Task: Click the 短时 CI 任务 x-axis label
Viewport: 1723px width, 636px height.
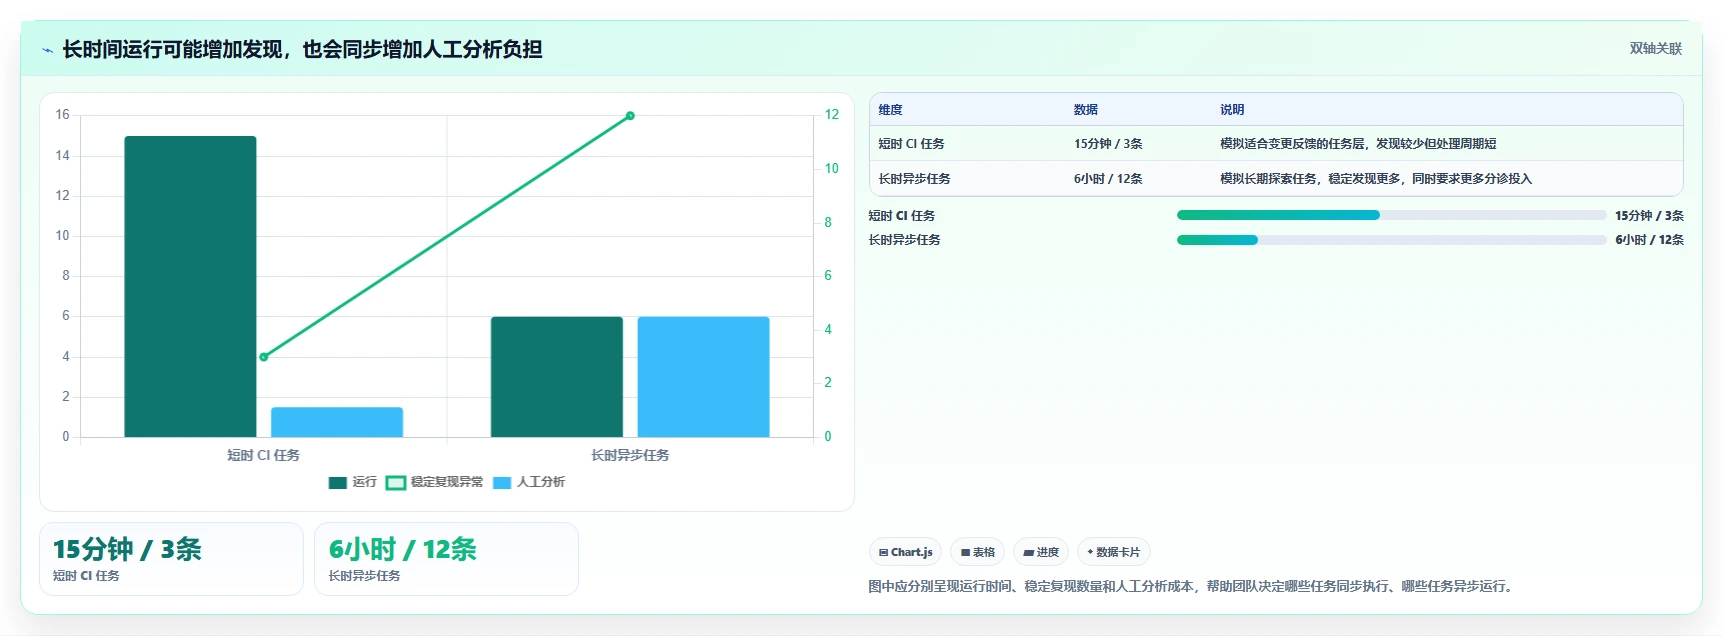Action: pos(263,455)
